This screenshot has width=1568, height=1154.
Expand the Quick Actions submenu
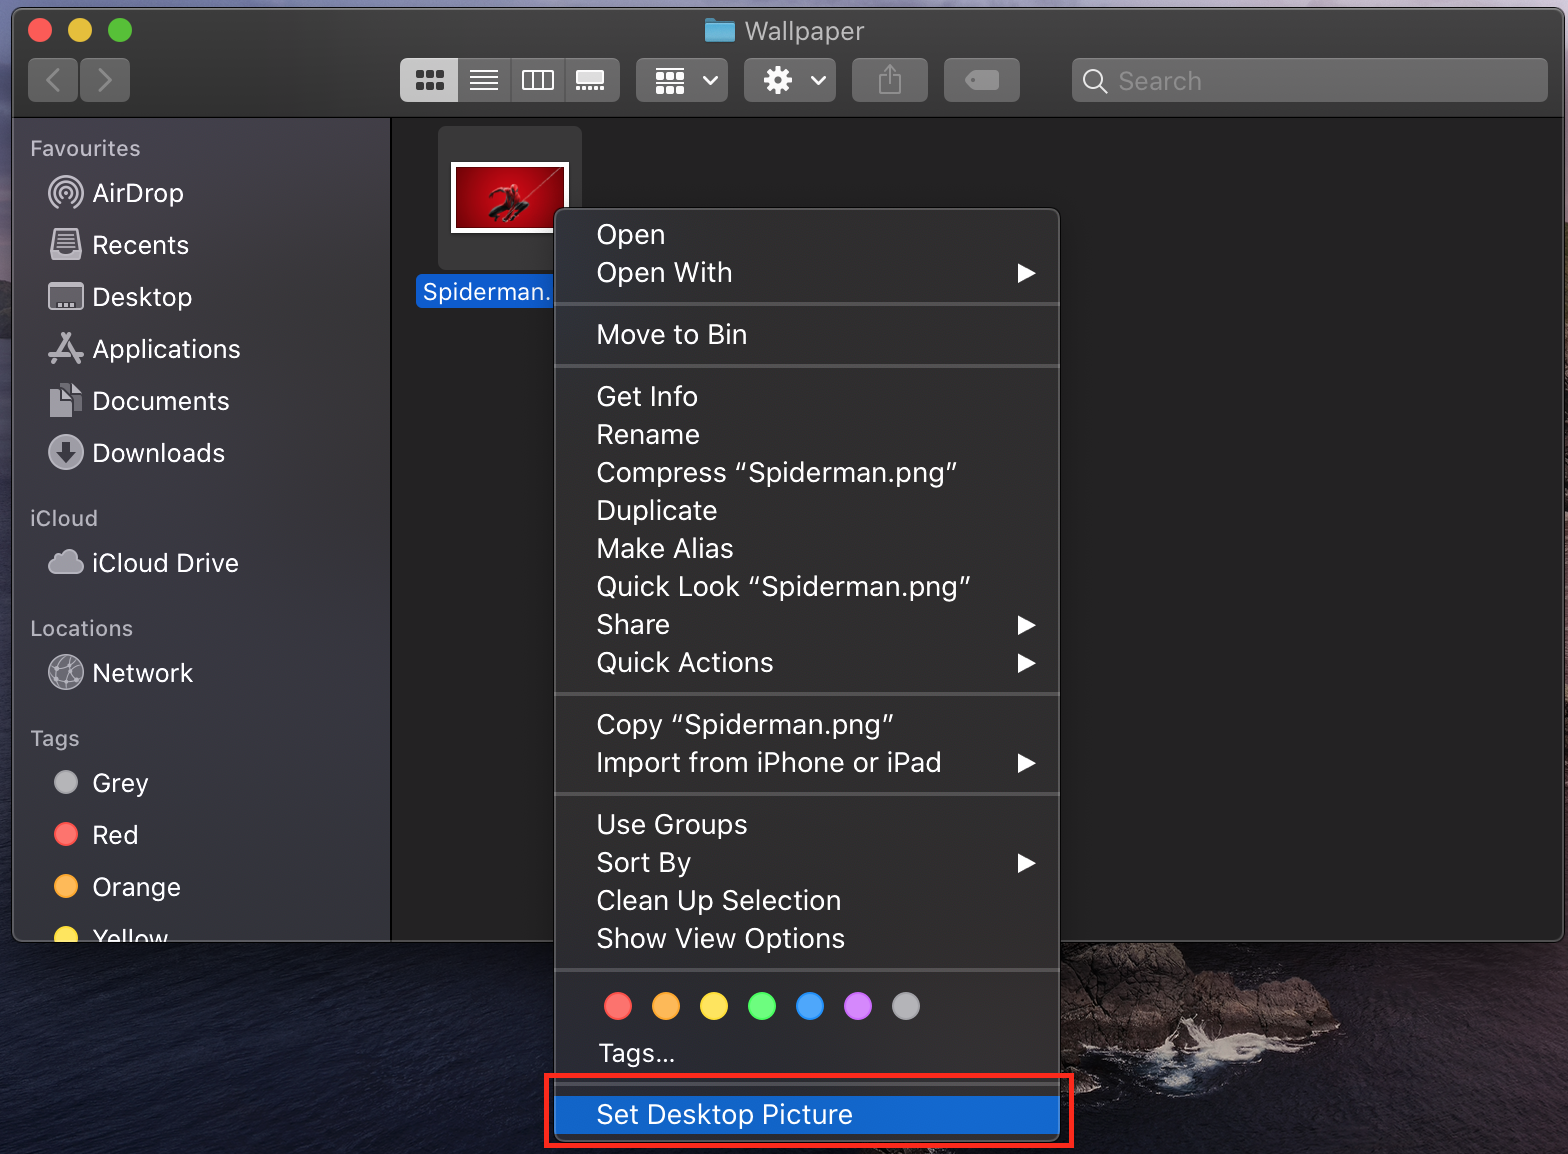click(x=806, y=662)
